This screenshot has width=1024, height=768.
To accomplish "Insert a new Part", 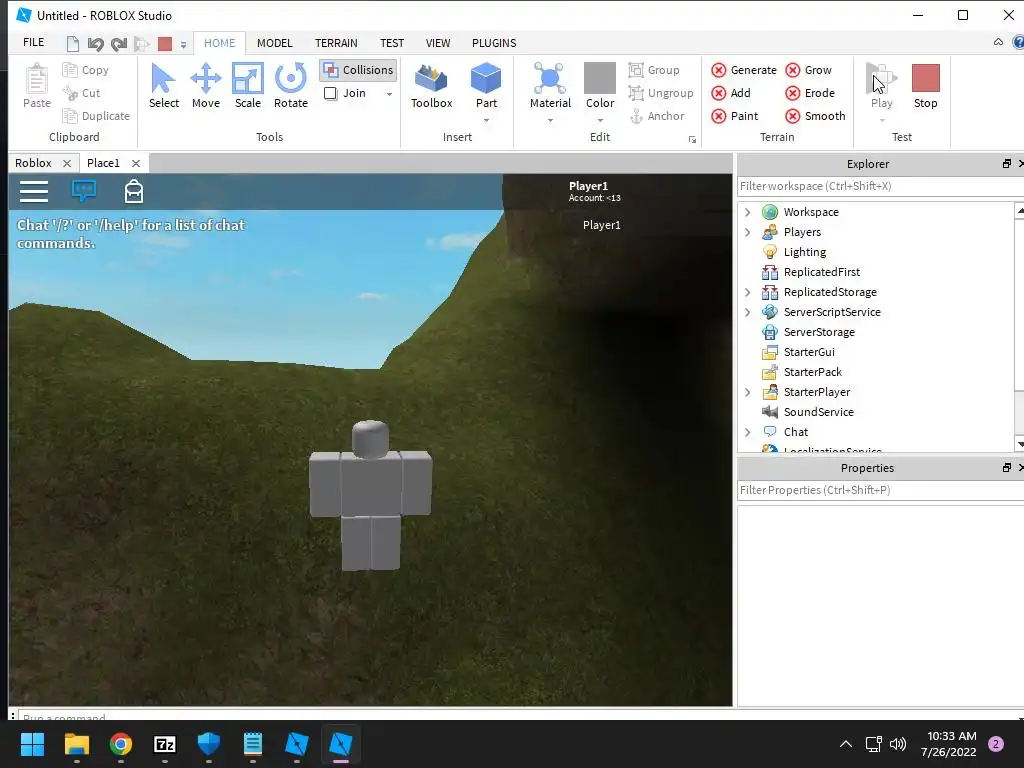I will pos(486,86).
